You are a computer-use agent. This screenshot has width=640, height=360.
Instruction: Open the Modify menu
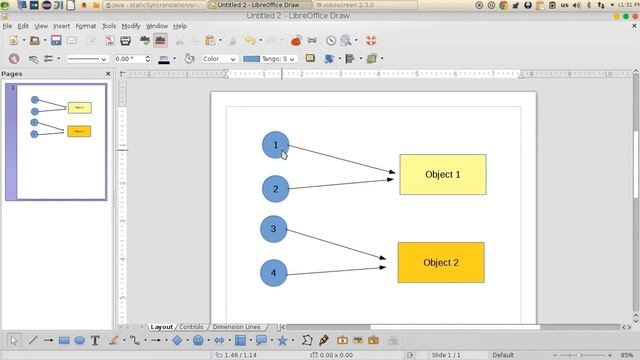point(131,26)
